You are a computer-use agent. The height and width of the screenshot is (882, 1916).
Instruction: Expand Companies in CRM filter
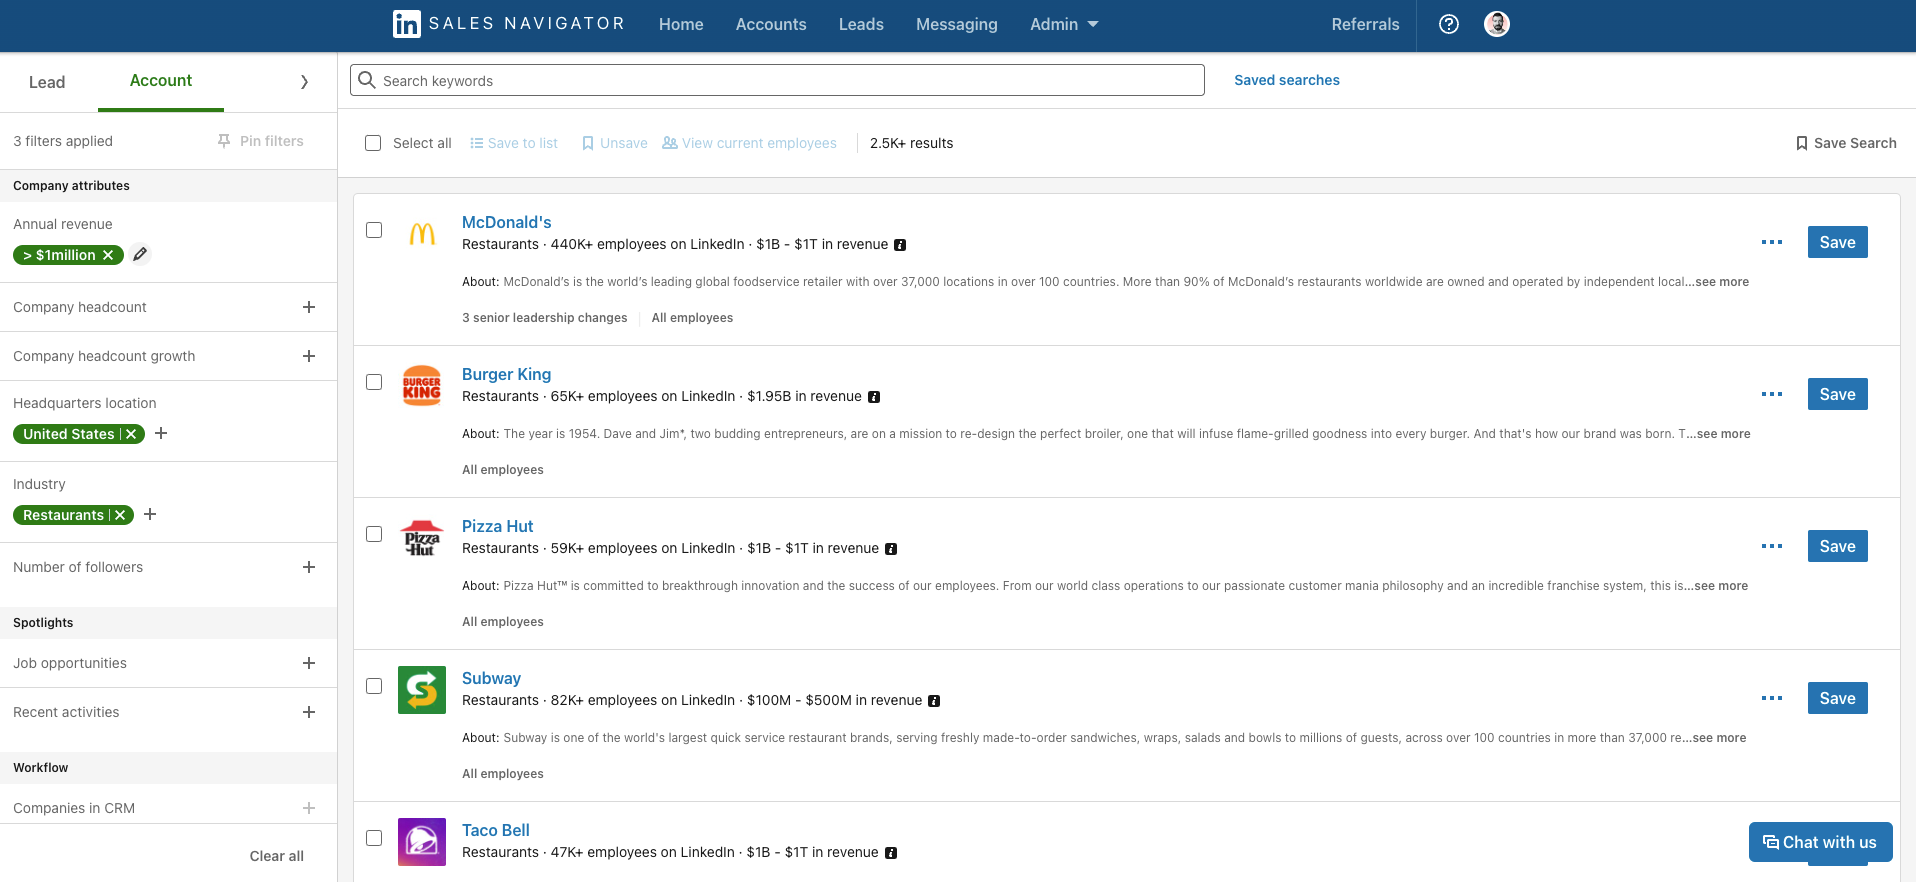coord(309,808)
